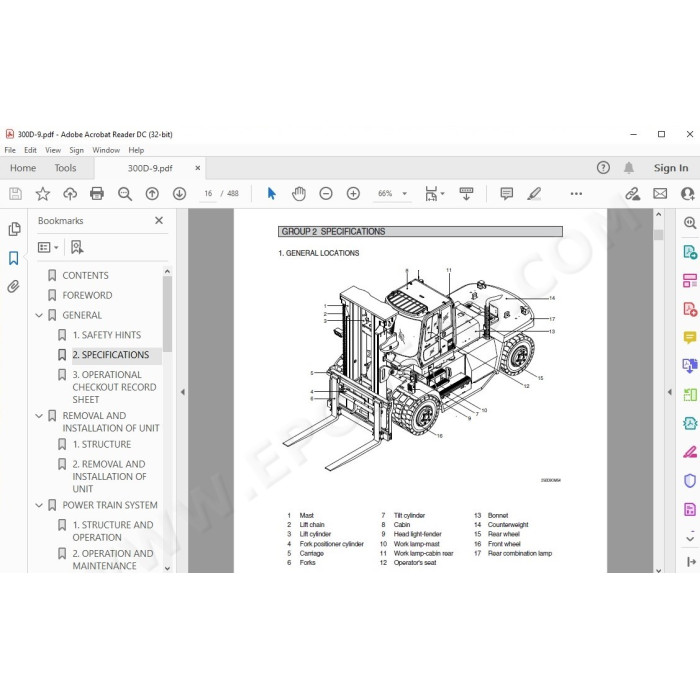Viewport: 700px width, 700px height.
Task: Zoom out with minus icon
Action: (x=326, y=193)
